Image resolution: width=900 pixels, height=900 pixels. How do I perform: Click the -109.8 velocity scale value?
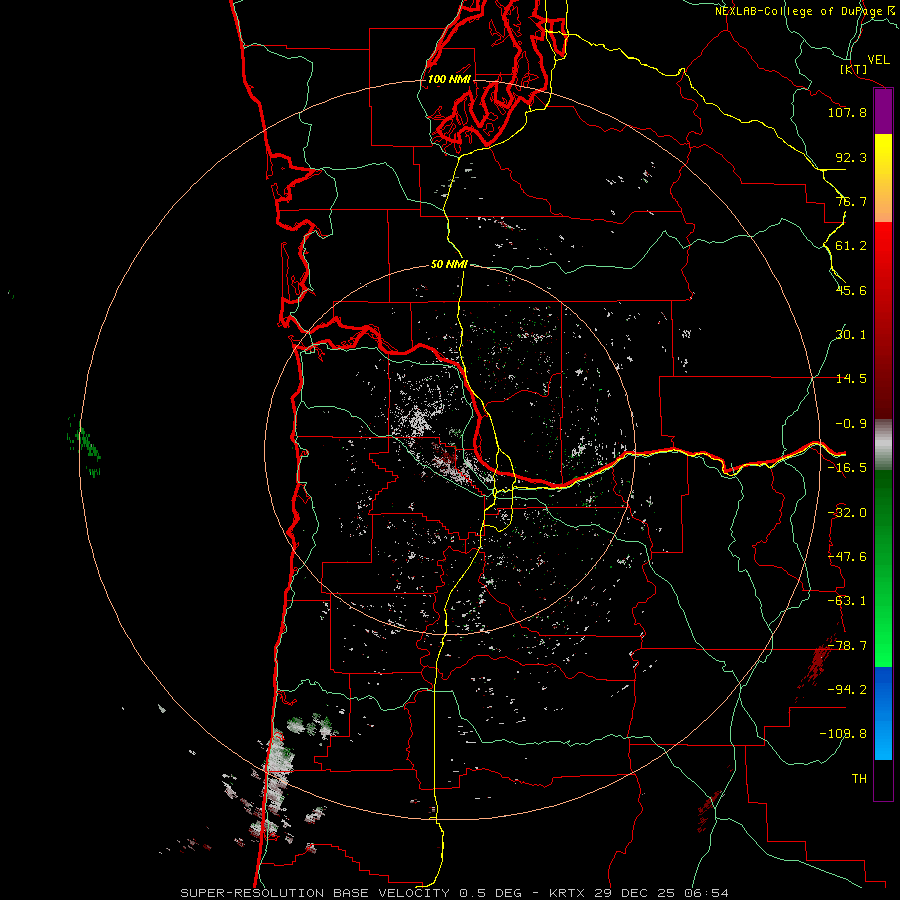(x=843, y=734)
